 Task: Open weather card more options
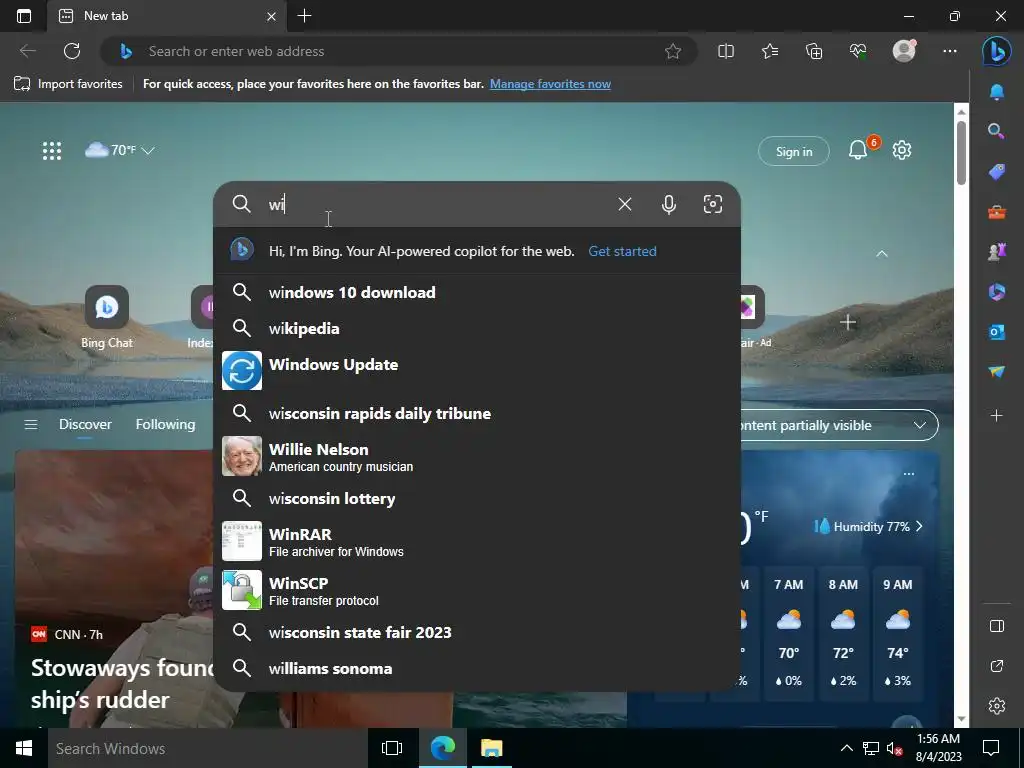[908, 474]
